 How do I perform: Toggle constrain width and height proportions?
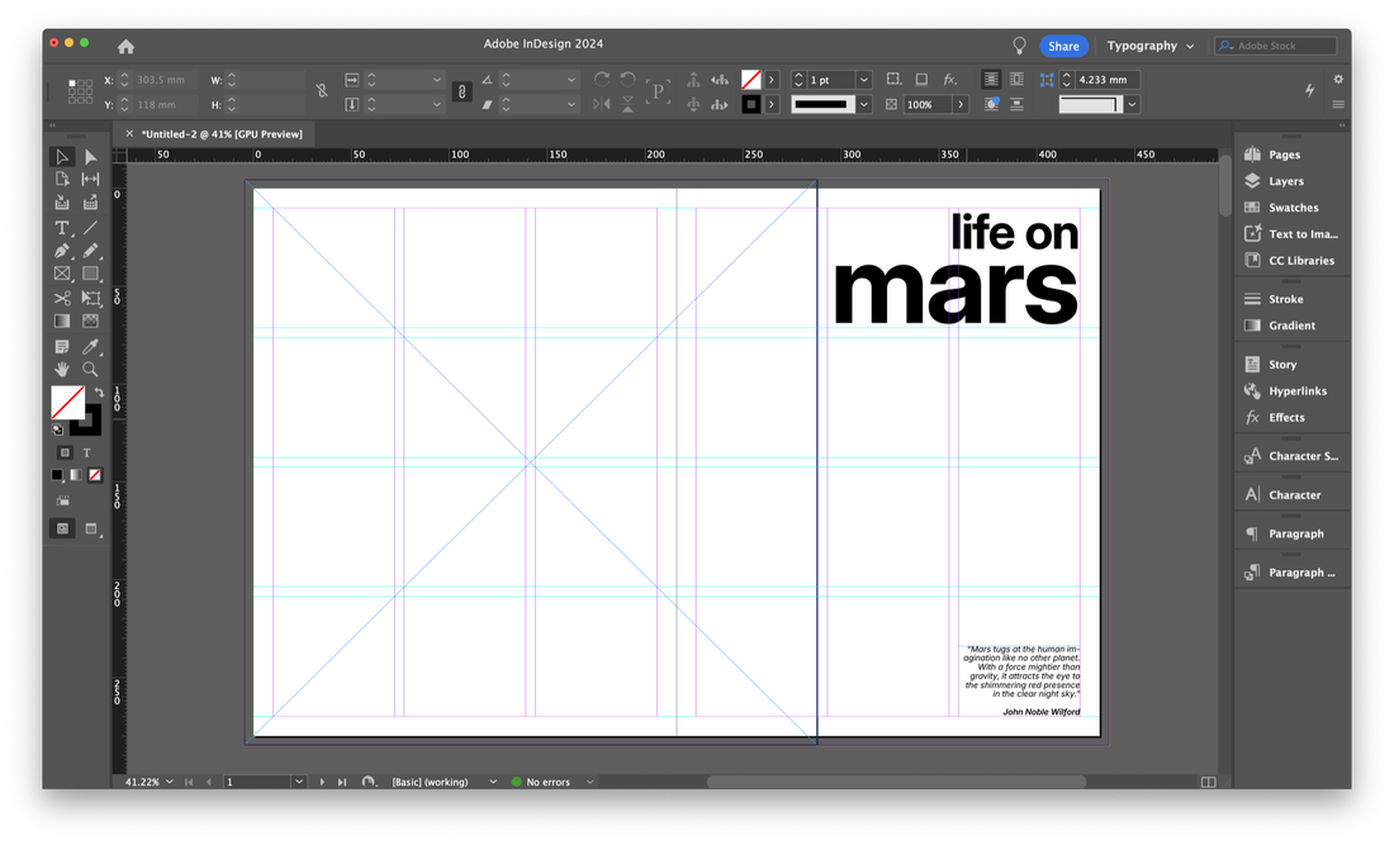tap(322, 91)
